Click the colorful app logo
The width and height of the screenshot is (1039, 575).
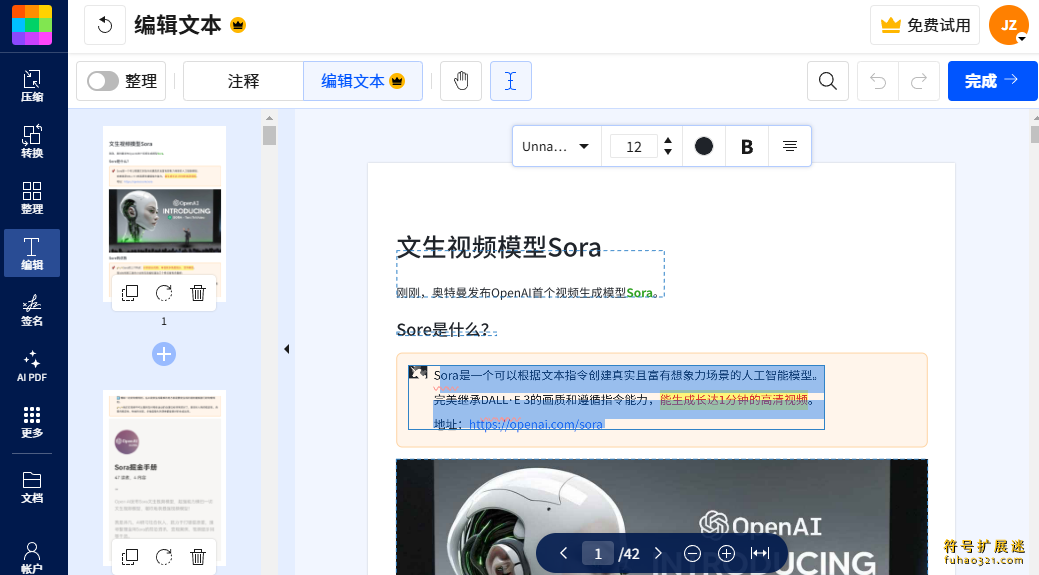[32, 25]
